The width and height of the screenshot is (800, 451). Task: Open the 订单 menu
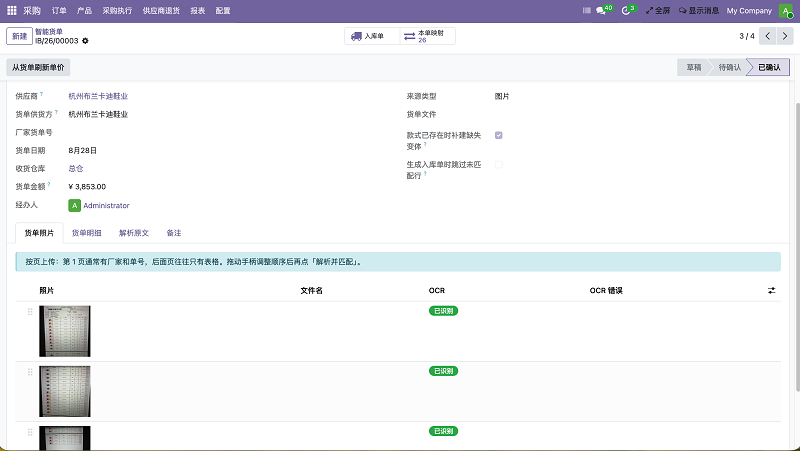(x=59, y=11)
